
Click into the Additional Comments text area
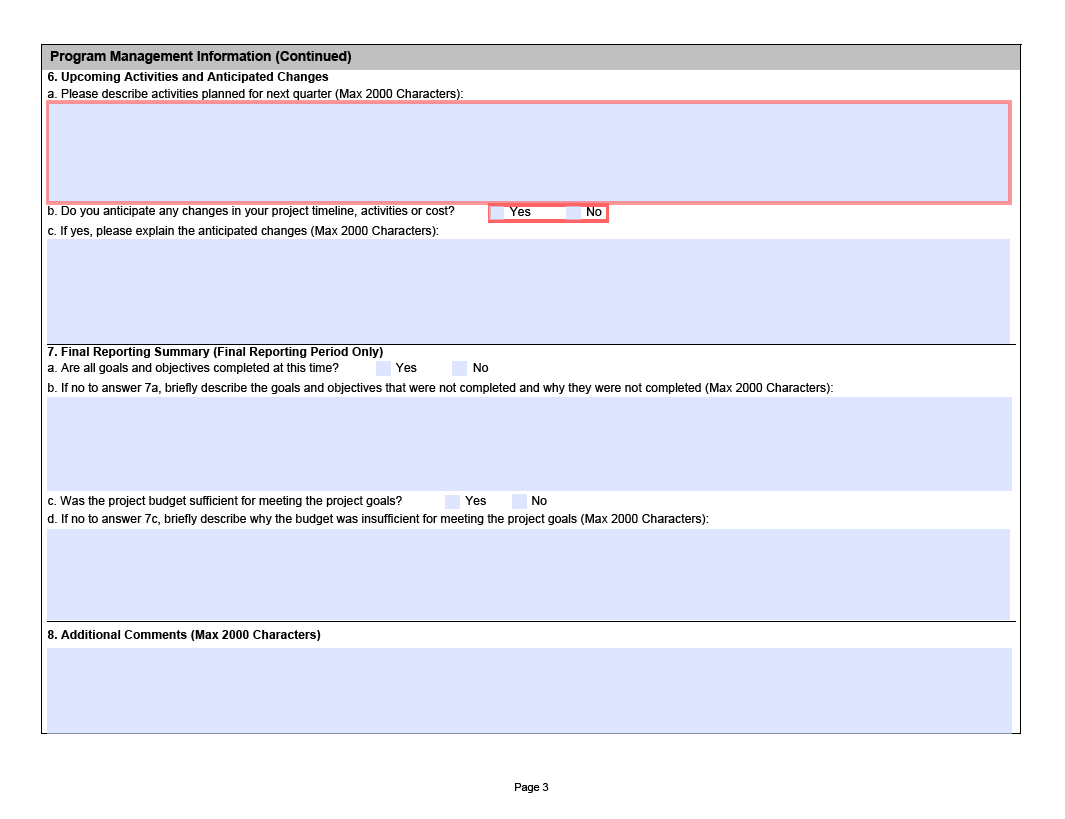(x=528, y=689)
